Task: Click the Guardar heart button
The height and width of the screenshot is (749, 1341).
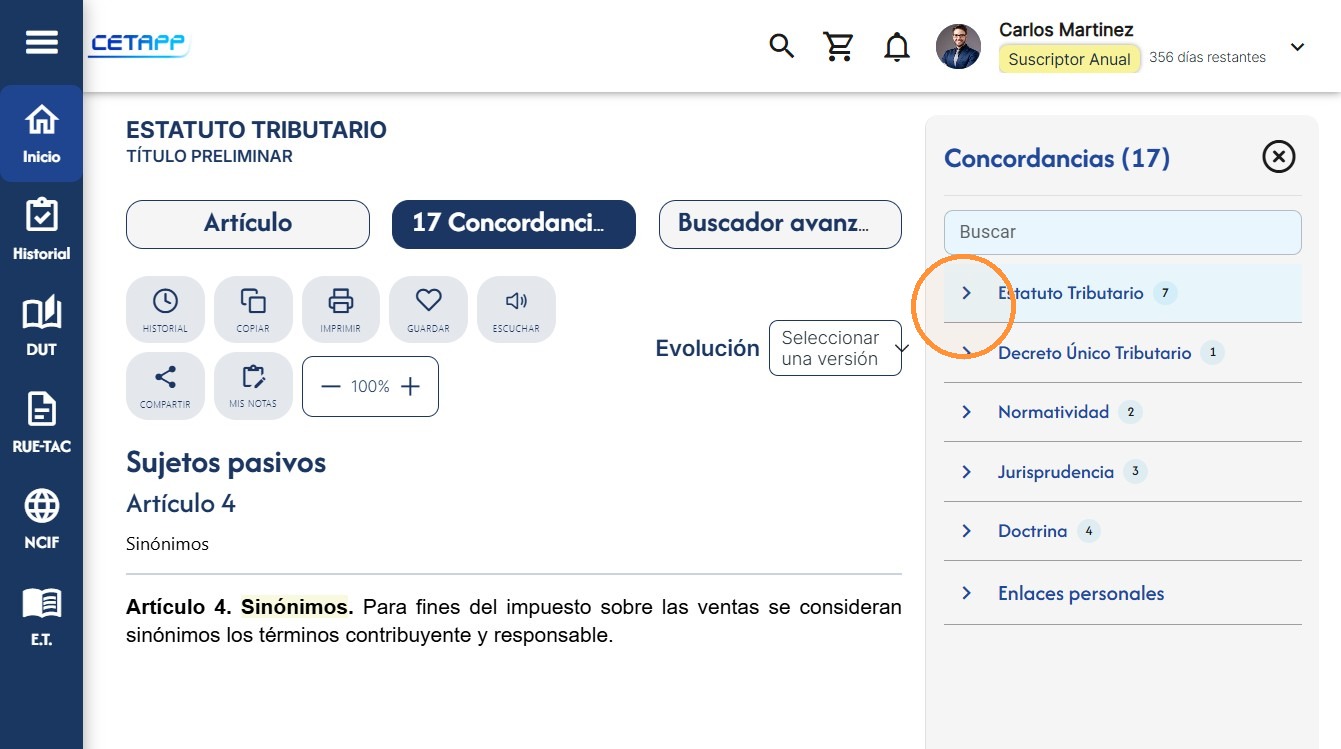Action: point(428,309)
